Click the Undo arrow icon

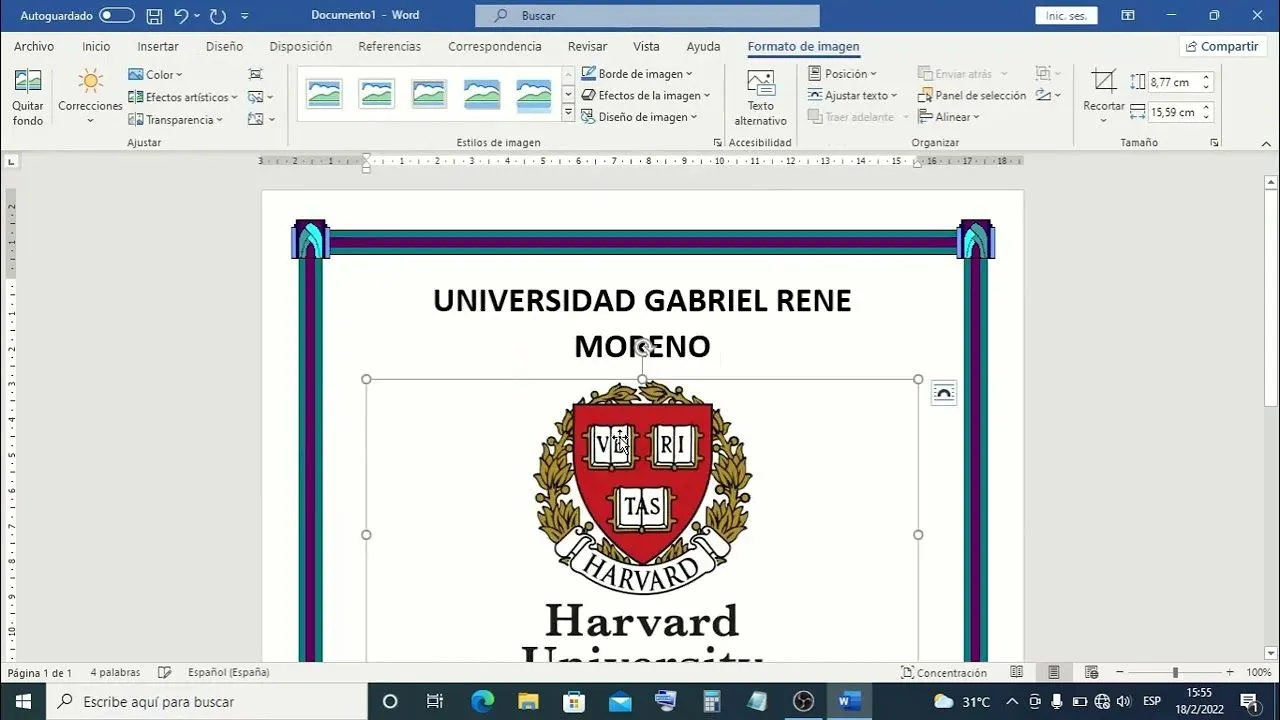point(181,16)
